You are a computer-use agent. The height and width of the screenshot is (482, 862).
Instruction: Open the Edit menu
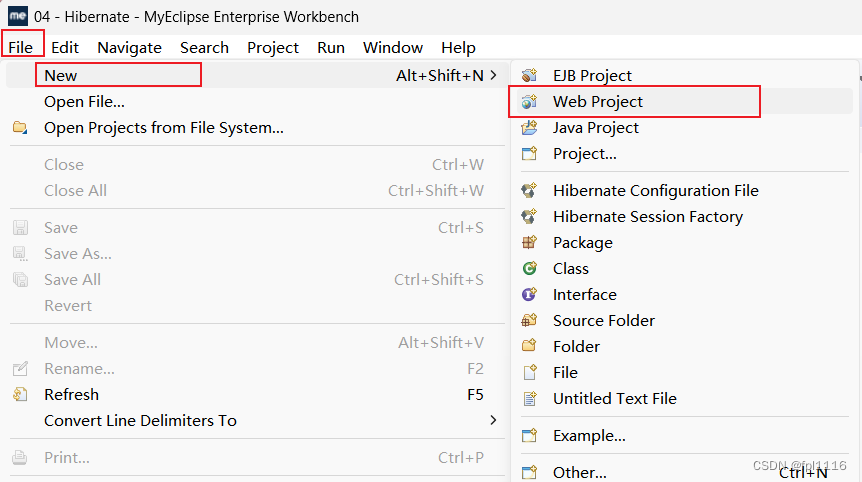tap(65, 47)
